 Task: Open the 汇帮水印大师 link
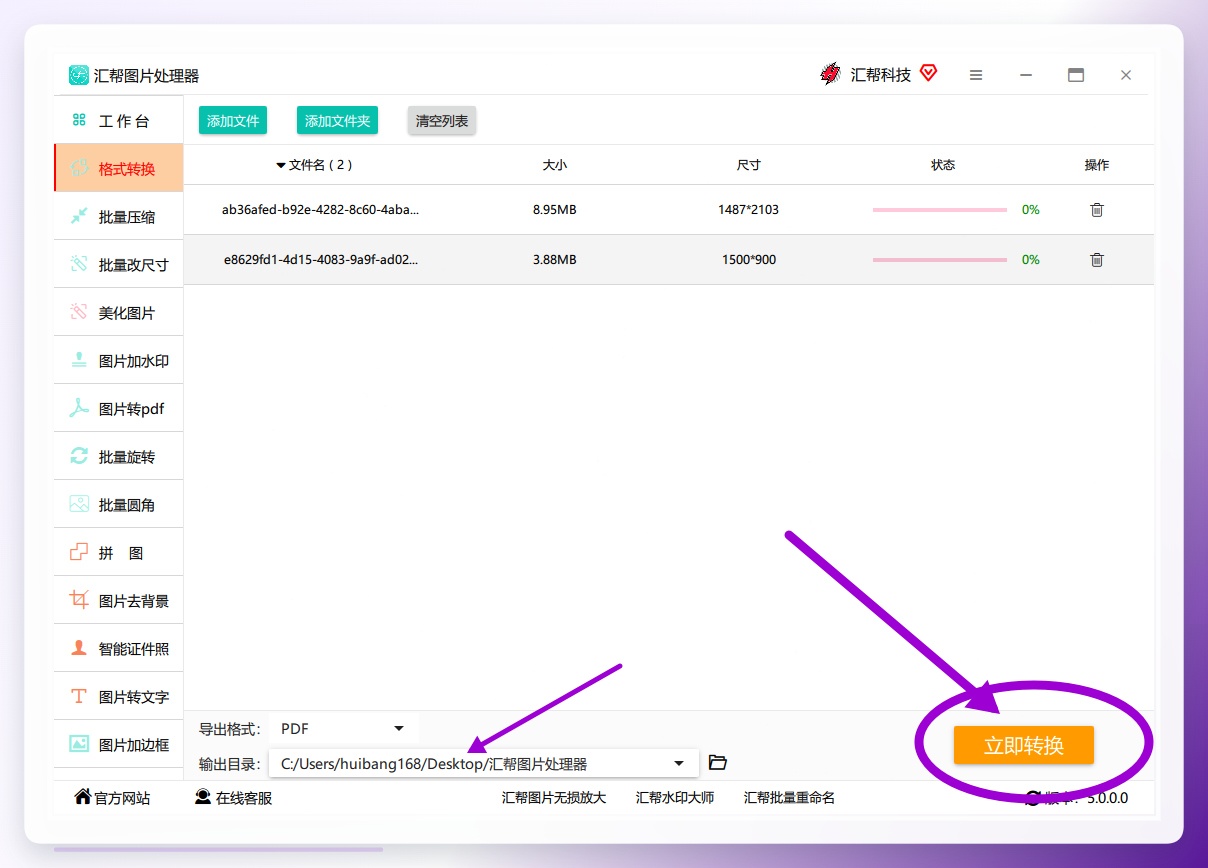click(x=675, y=798)
